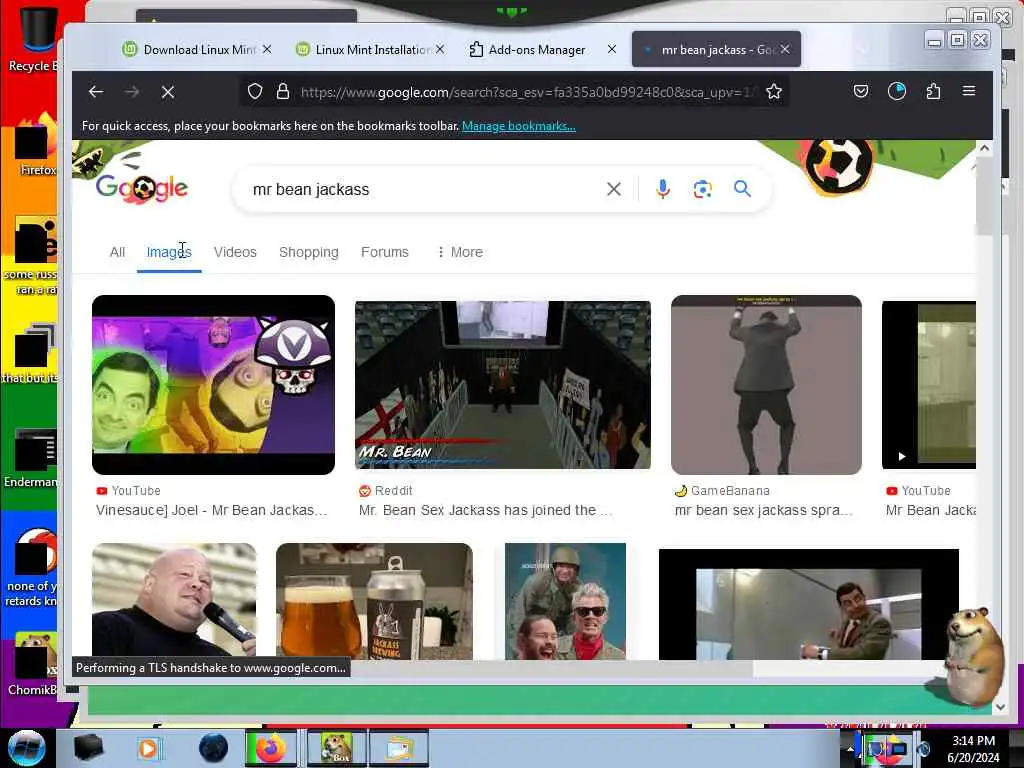Switch to the Linux Mint Installation tab
The height and width of the screenshot is (768, 1024).
click(369, 49)
